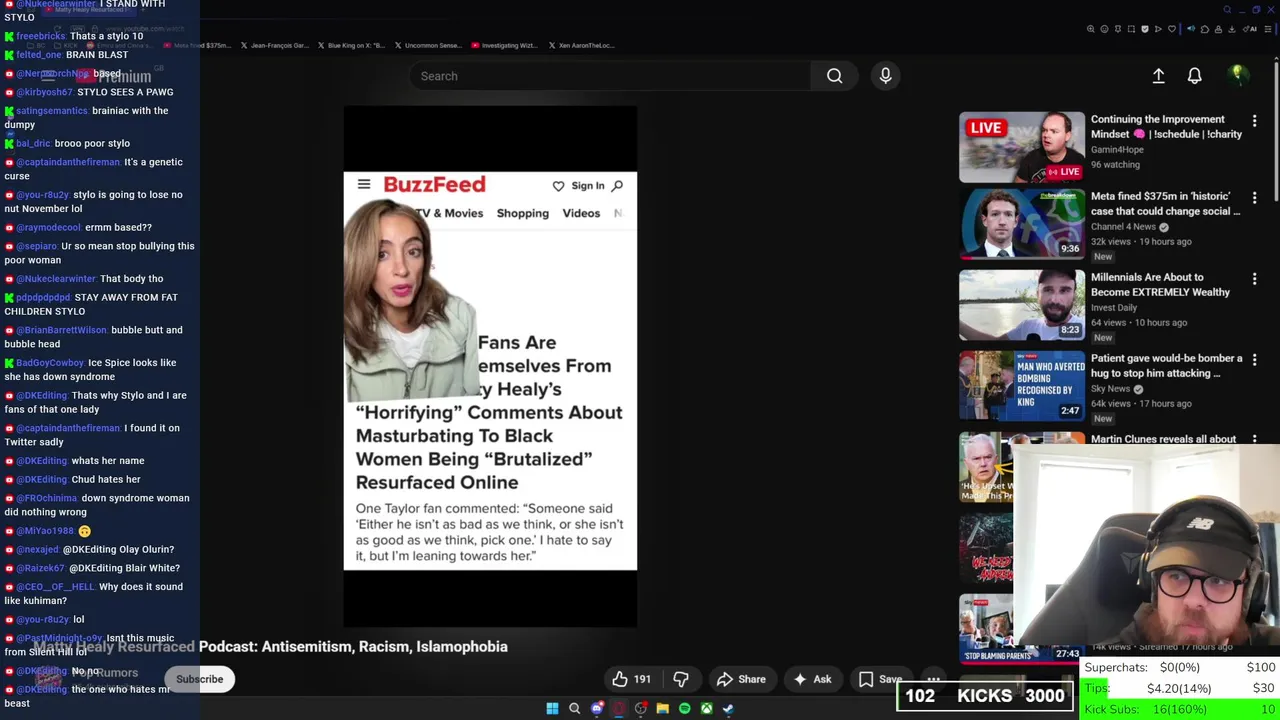
Task: Switch to Jean-François Gar... browser tab
Action: tap(275, 45)
